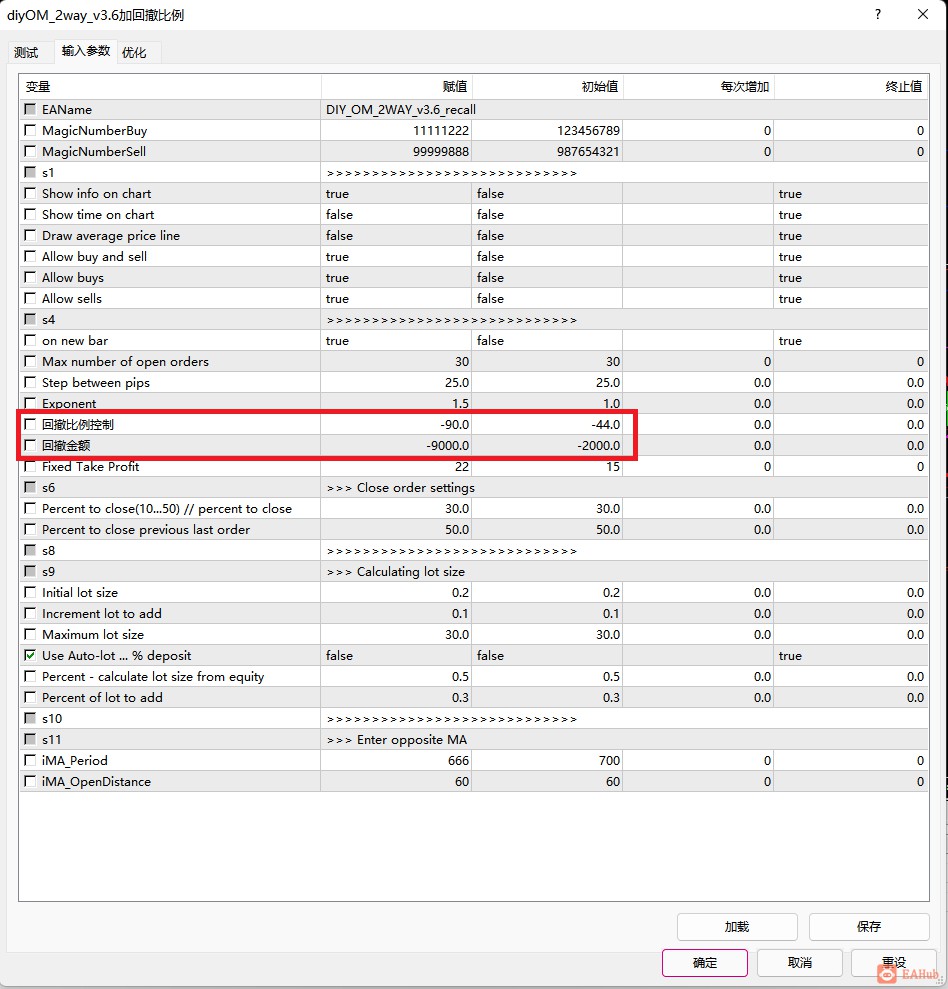Close the diyOM_2way dialog window
This screenshot has width=948, height=989.
click(x=923, y=14)
